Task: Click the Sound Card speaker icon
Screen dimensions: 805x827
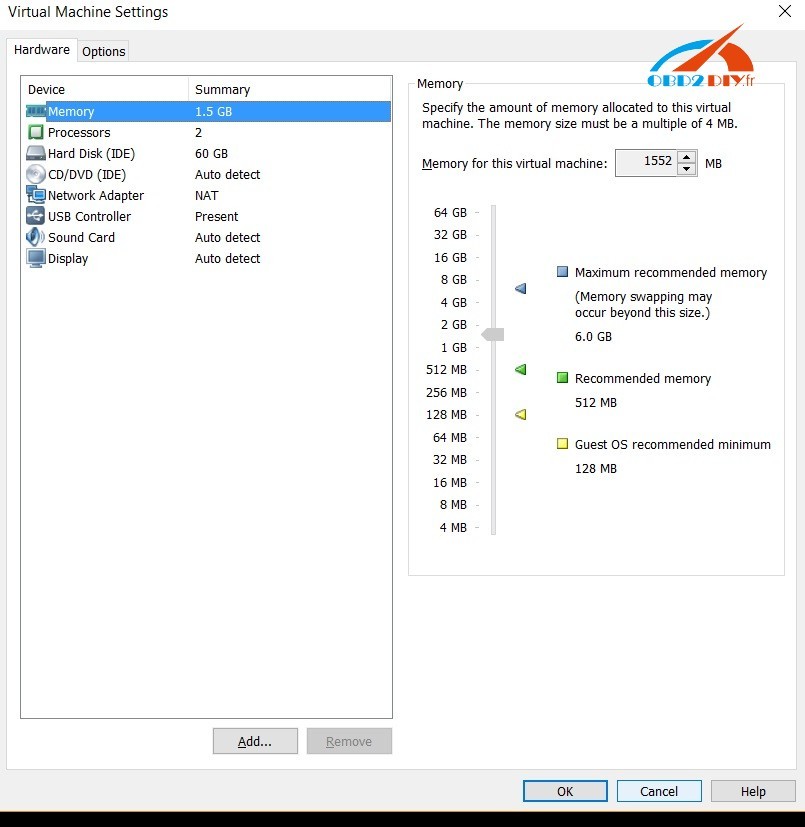Action: click(x=36, y=237)
